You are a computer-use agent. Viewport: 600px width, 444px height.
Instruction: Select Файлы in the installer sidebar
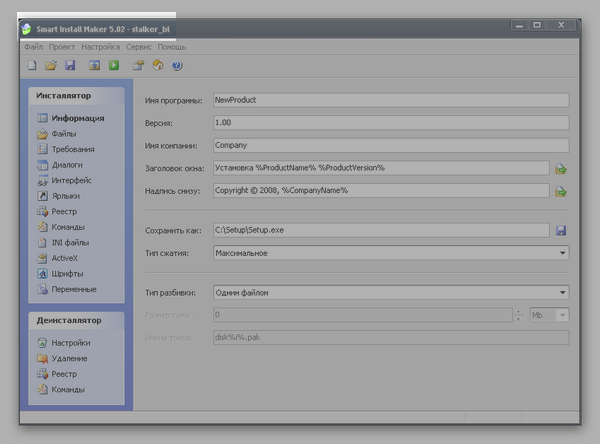(65, 134)
